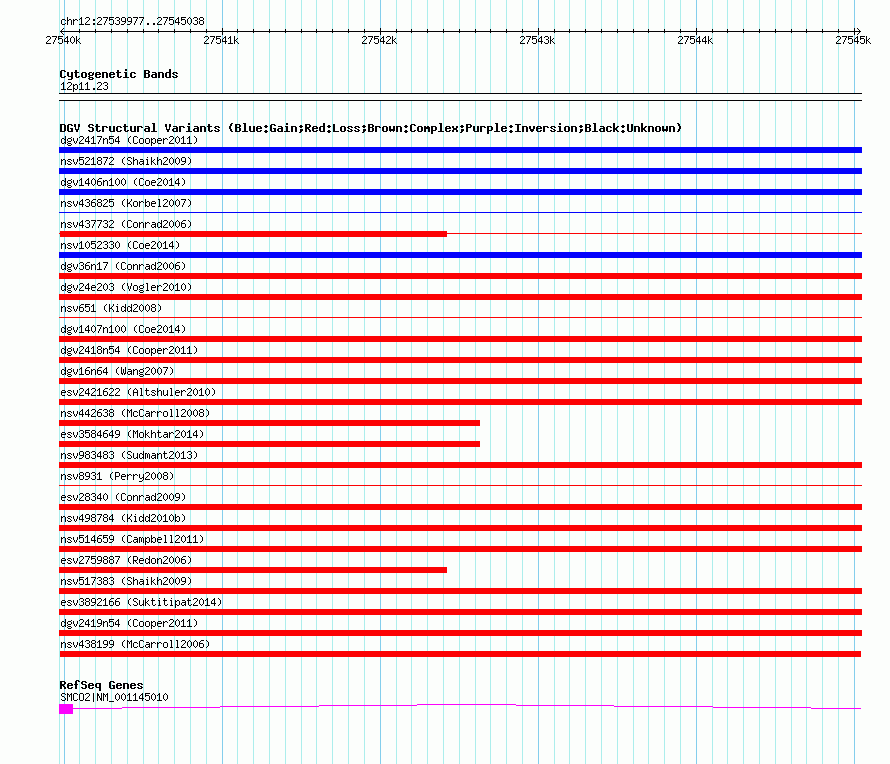
Task: Open variant dgv1406n100 (Coe2014)
Action: (x=123, y=182)
